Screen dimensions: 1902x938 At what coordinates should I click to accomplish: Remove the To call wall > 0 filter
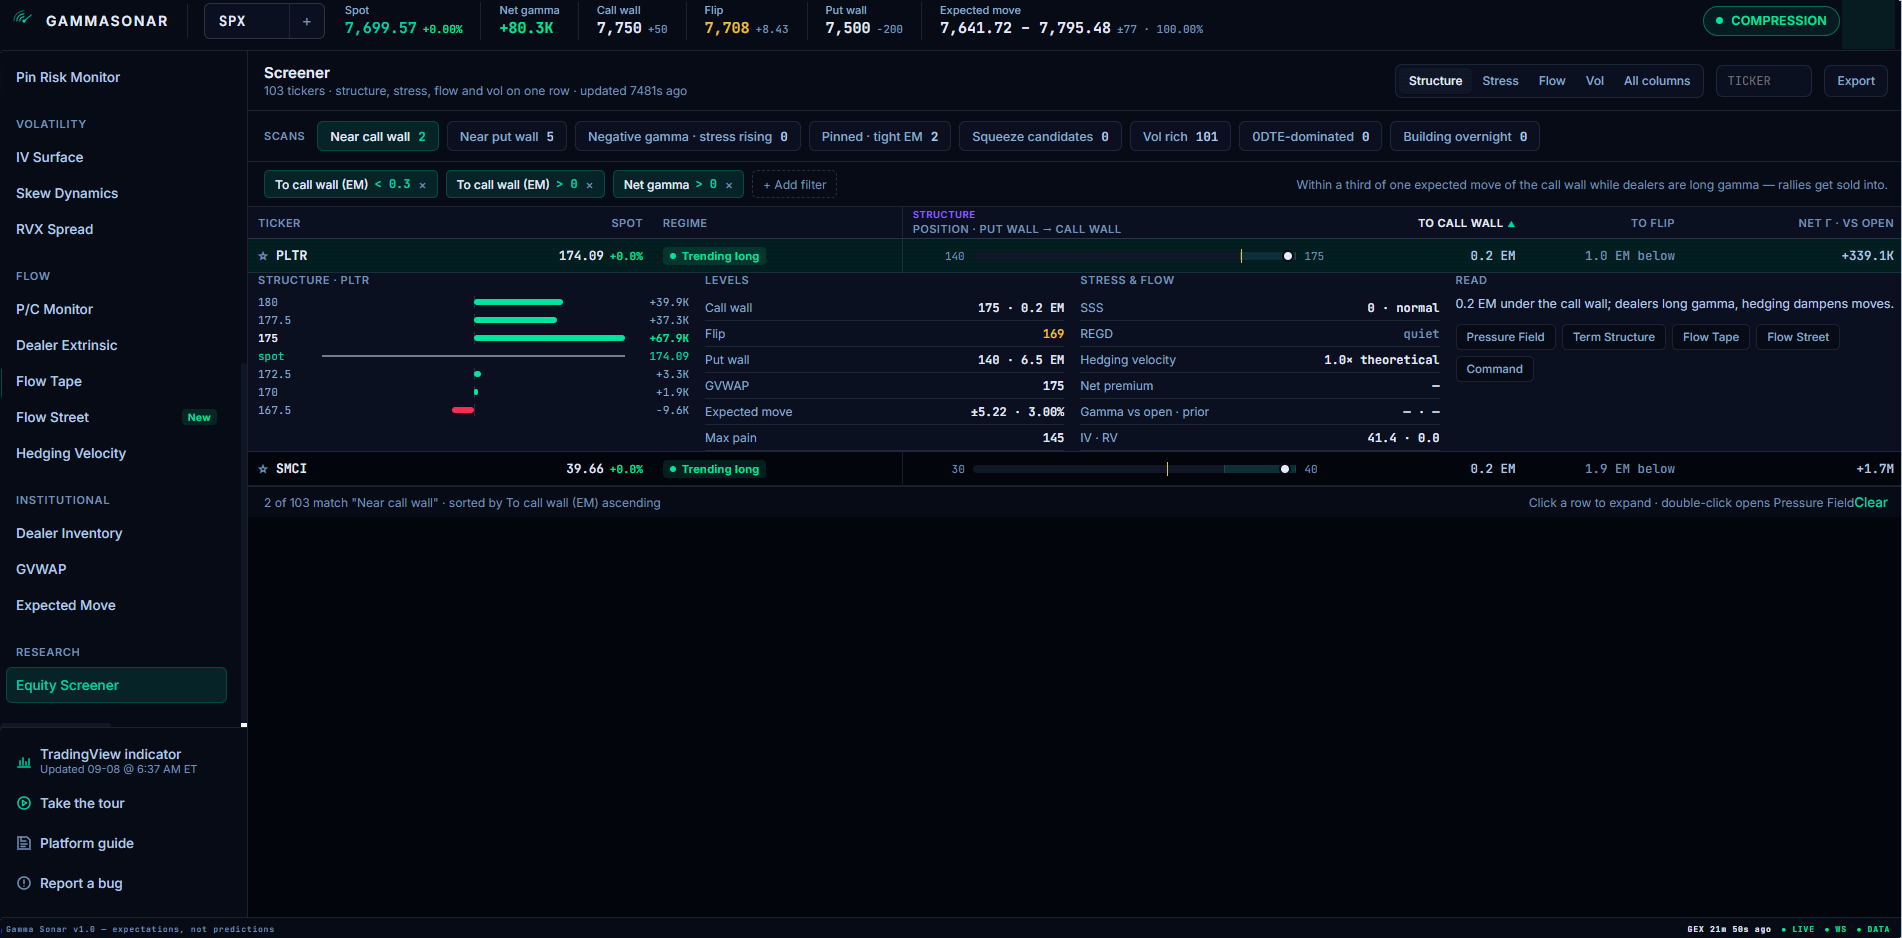click(590, 185)
